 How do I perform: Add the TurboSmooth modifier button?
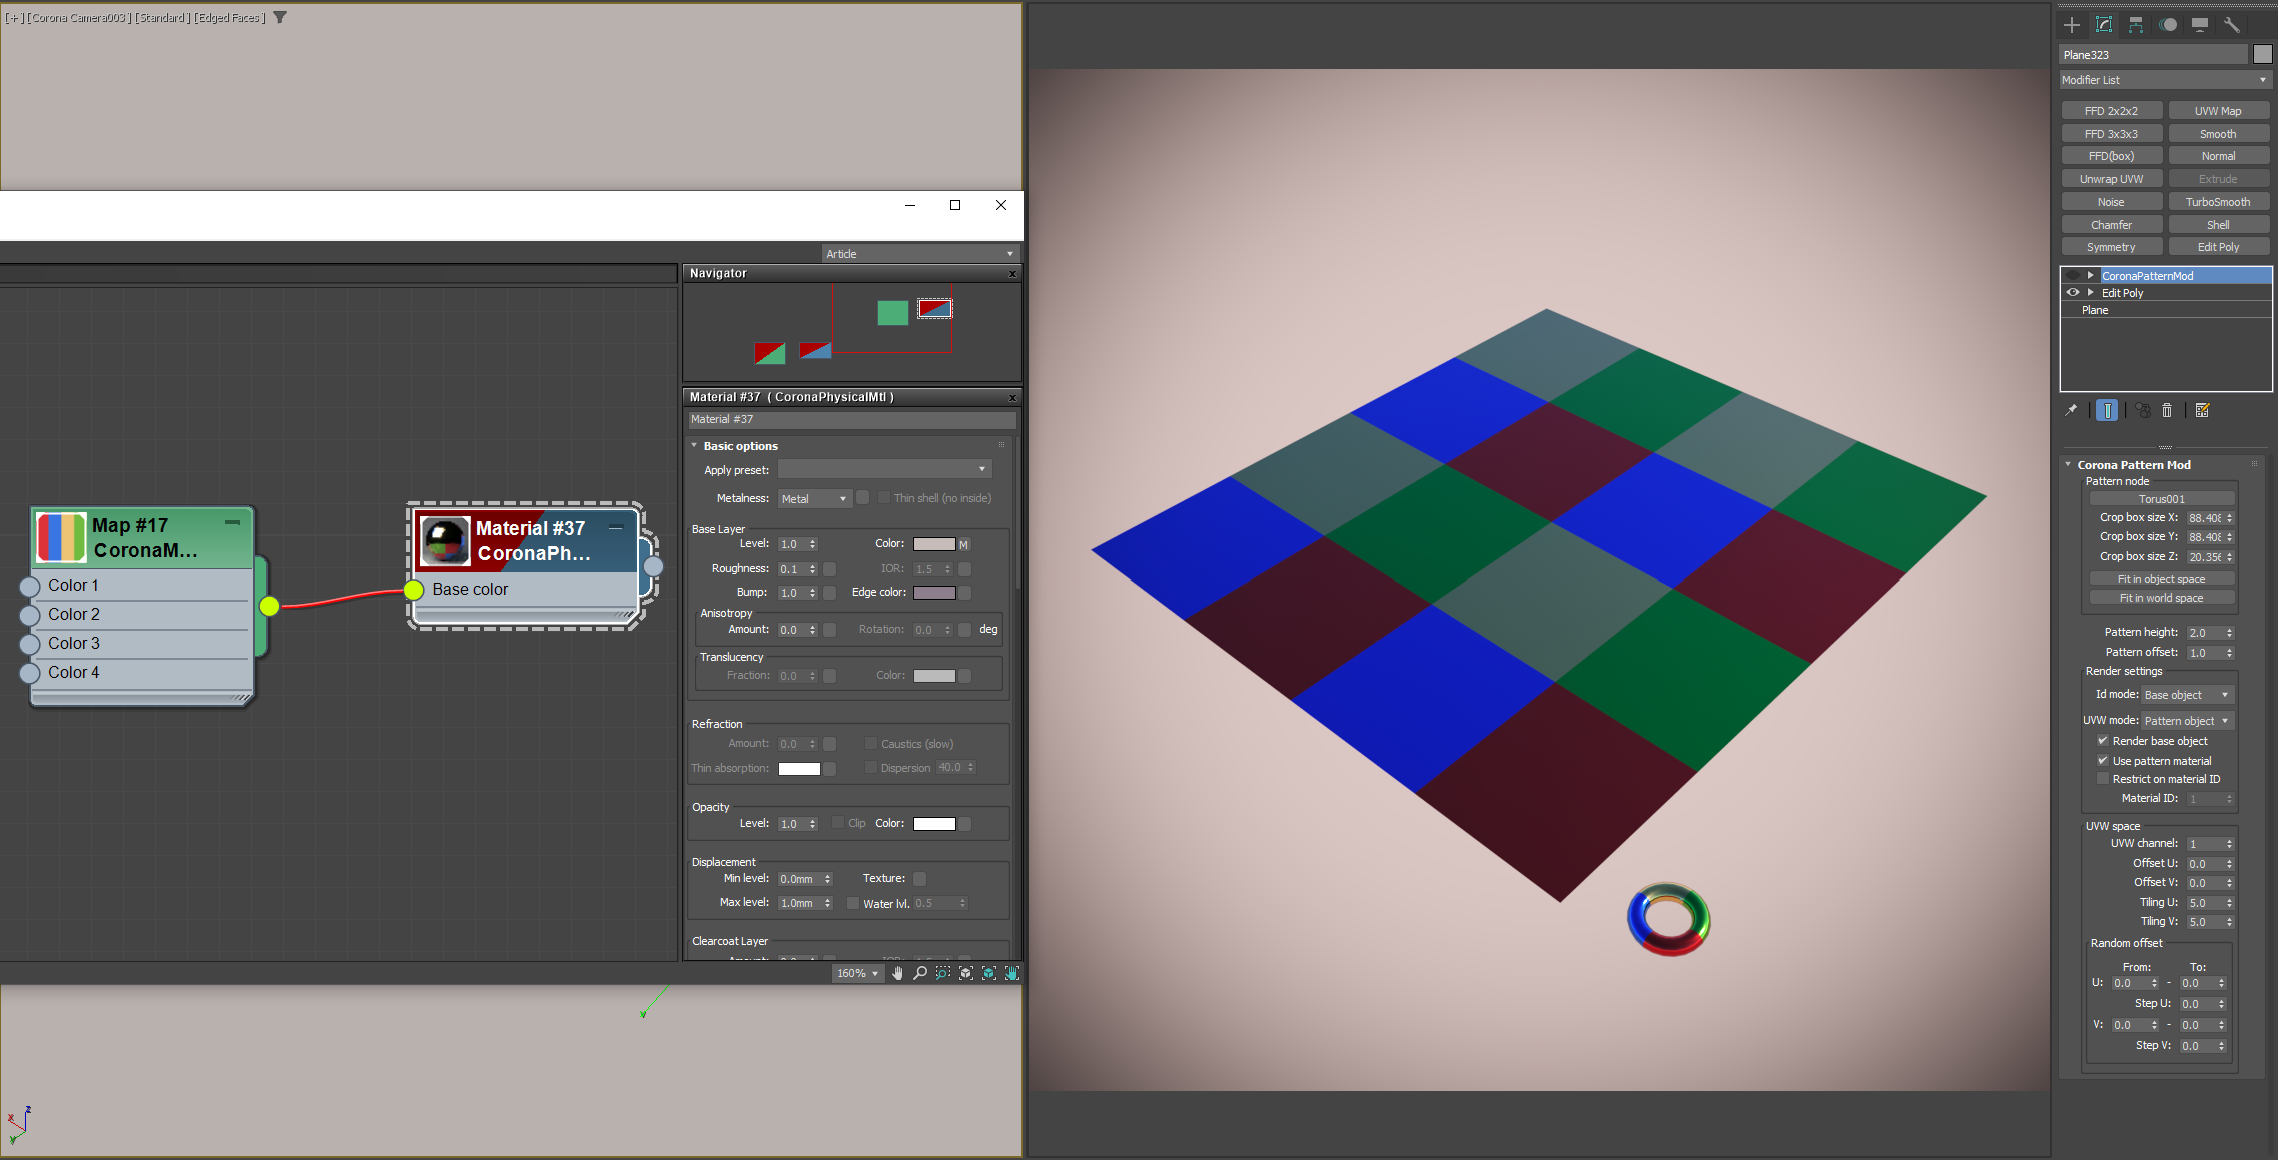pos(2217,202)
